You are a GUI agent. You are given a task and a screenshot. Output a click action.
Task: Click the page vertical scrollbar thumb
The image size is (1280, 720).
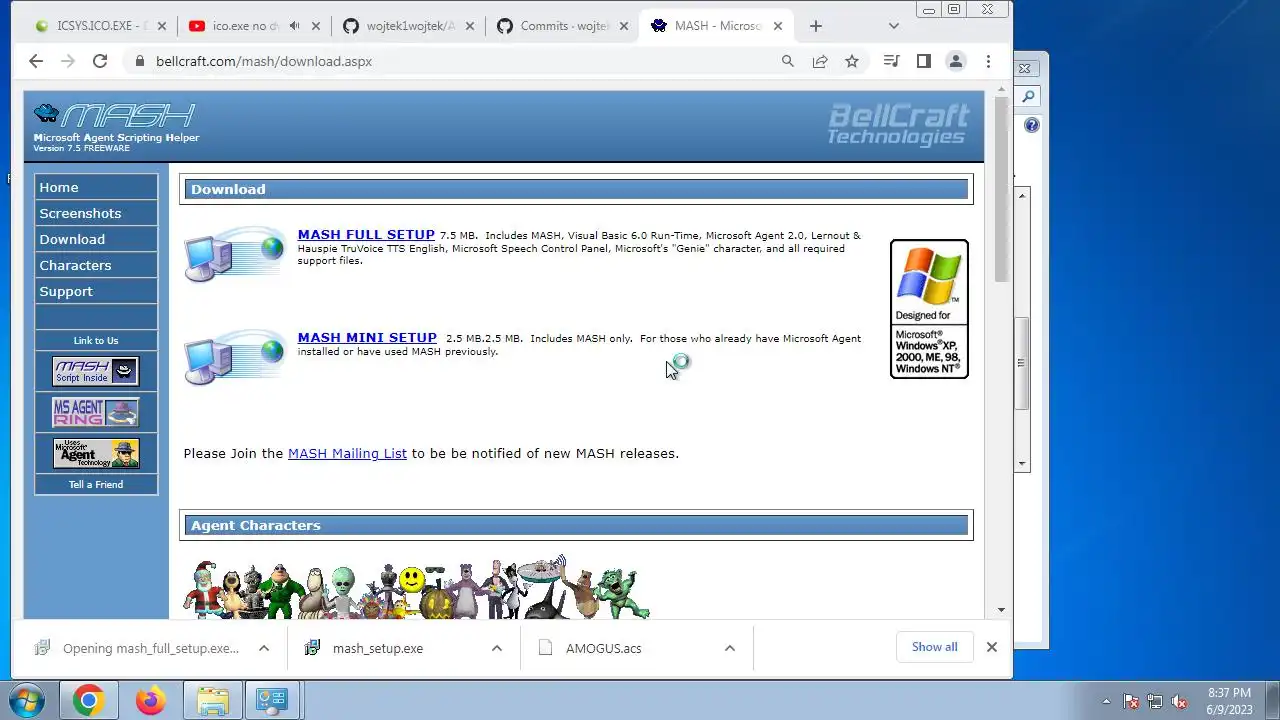click(1001, 190)
